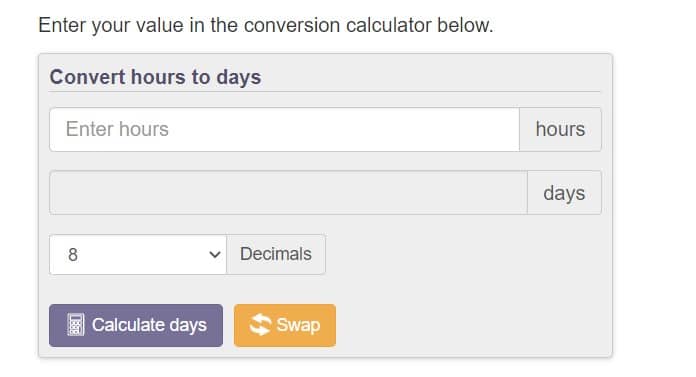
Task: Click the placeholder text Enter hours
Action: click(x=117, y=129)
